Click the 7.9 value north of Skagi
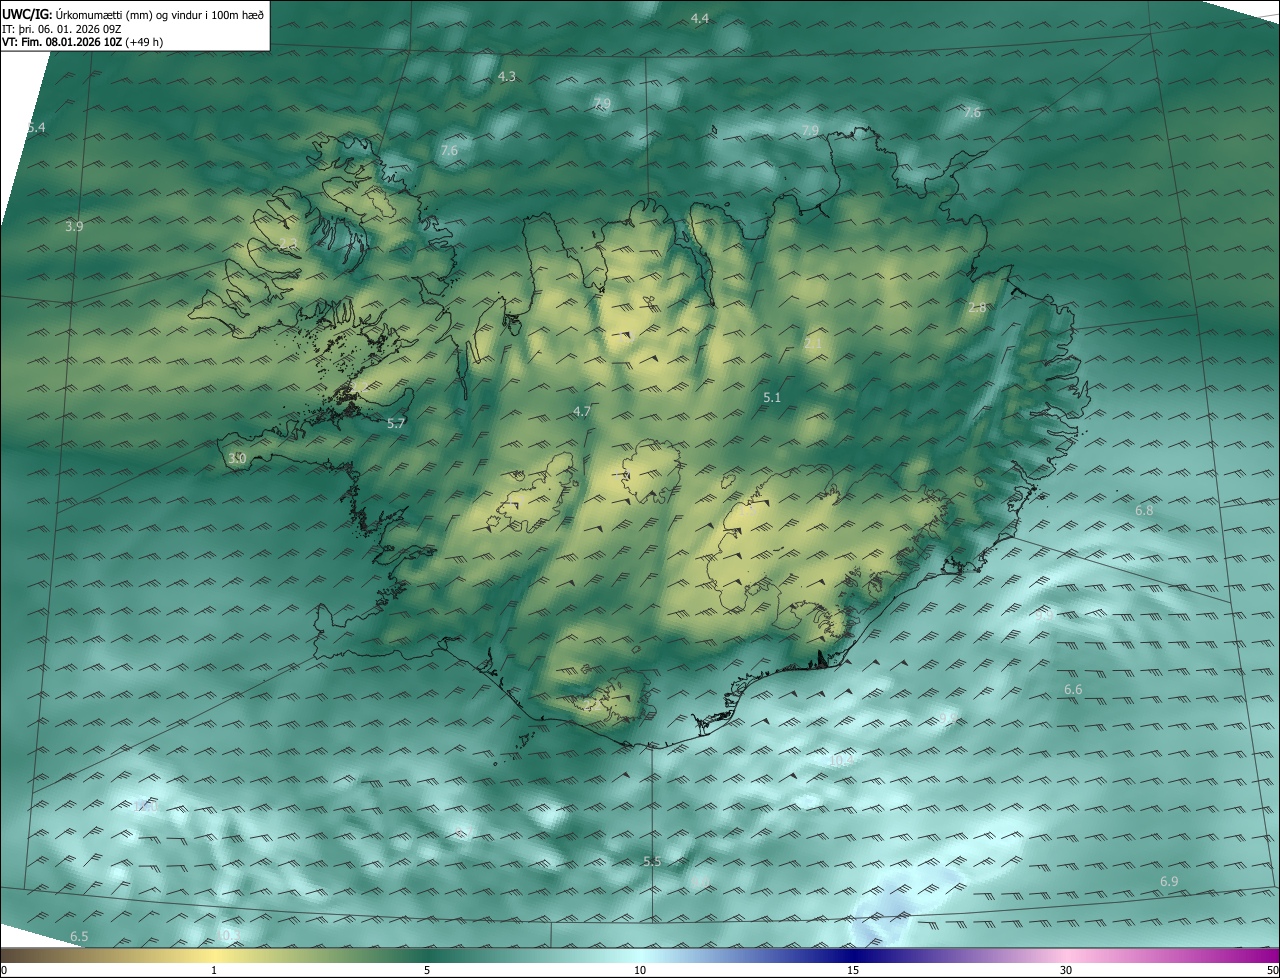Image resolution: width=1280 pixels, height=978 pixels. click(x=602, y=104)
